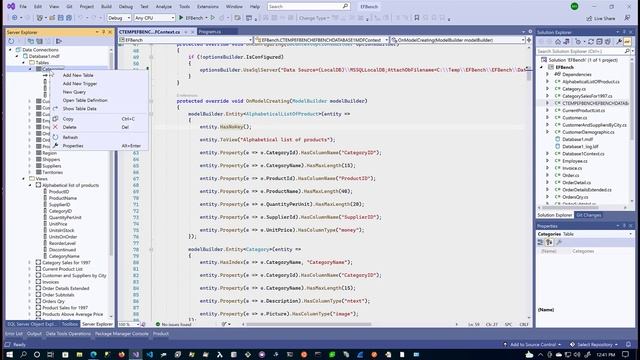Pin the Server Explorer panel with the pushpin
The width and height of the screenshot is (640, 360).
point(104,32)
